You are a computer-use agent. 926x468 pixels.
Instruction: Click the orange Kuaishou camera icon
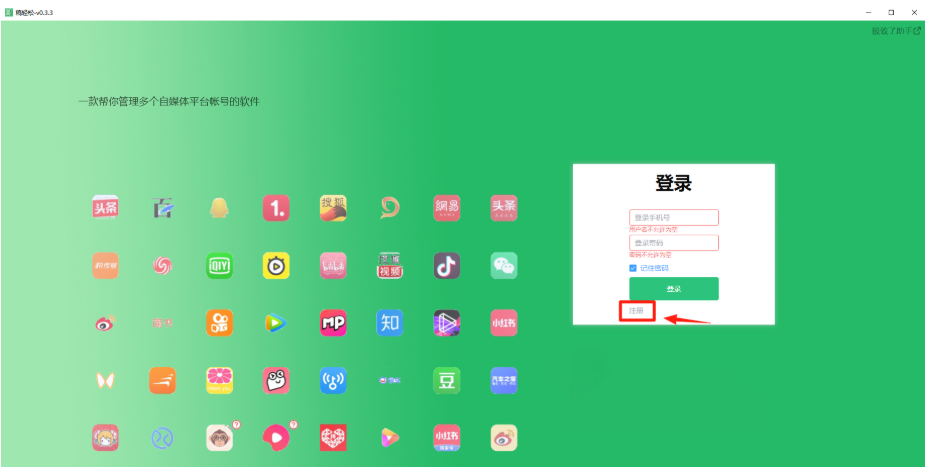tap(219, 323)
